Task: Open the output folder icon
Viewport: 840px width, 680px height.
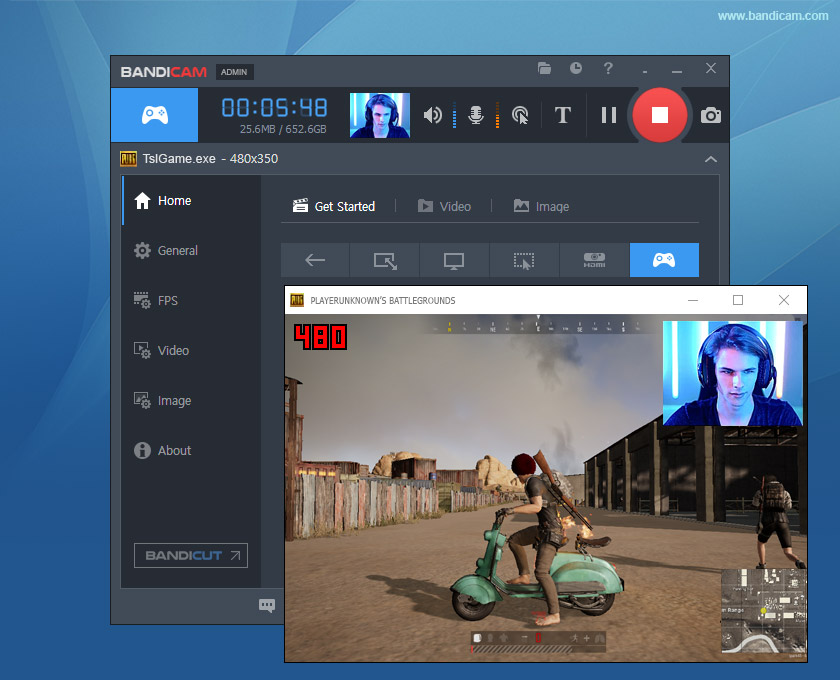Action: (545, 69)
